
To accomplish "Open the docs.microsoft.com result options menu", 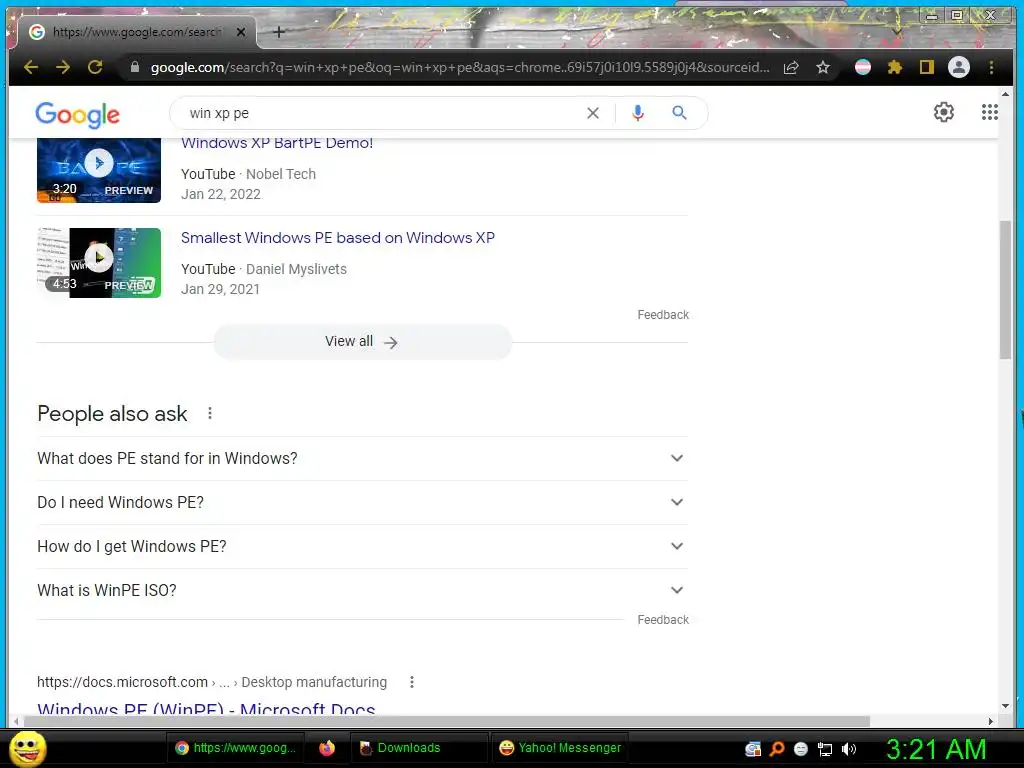I will (411, 682).
